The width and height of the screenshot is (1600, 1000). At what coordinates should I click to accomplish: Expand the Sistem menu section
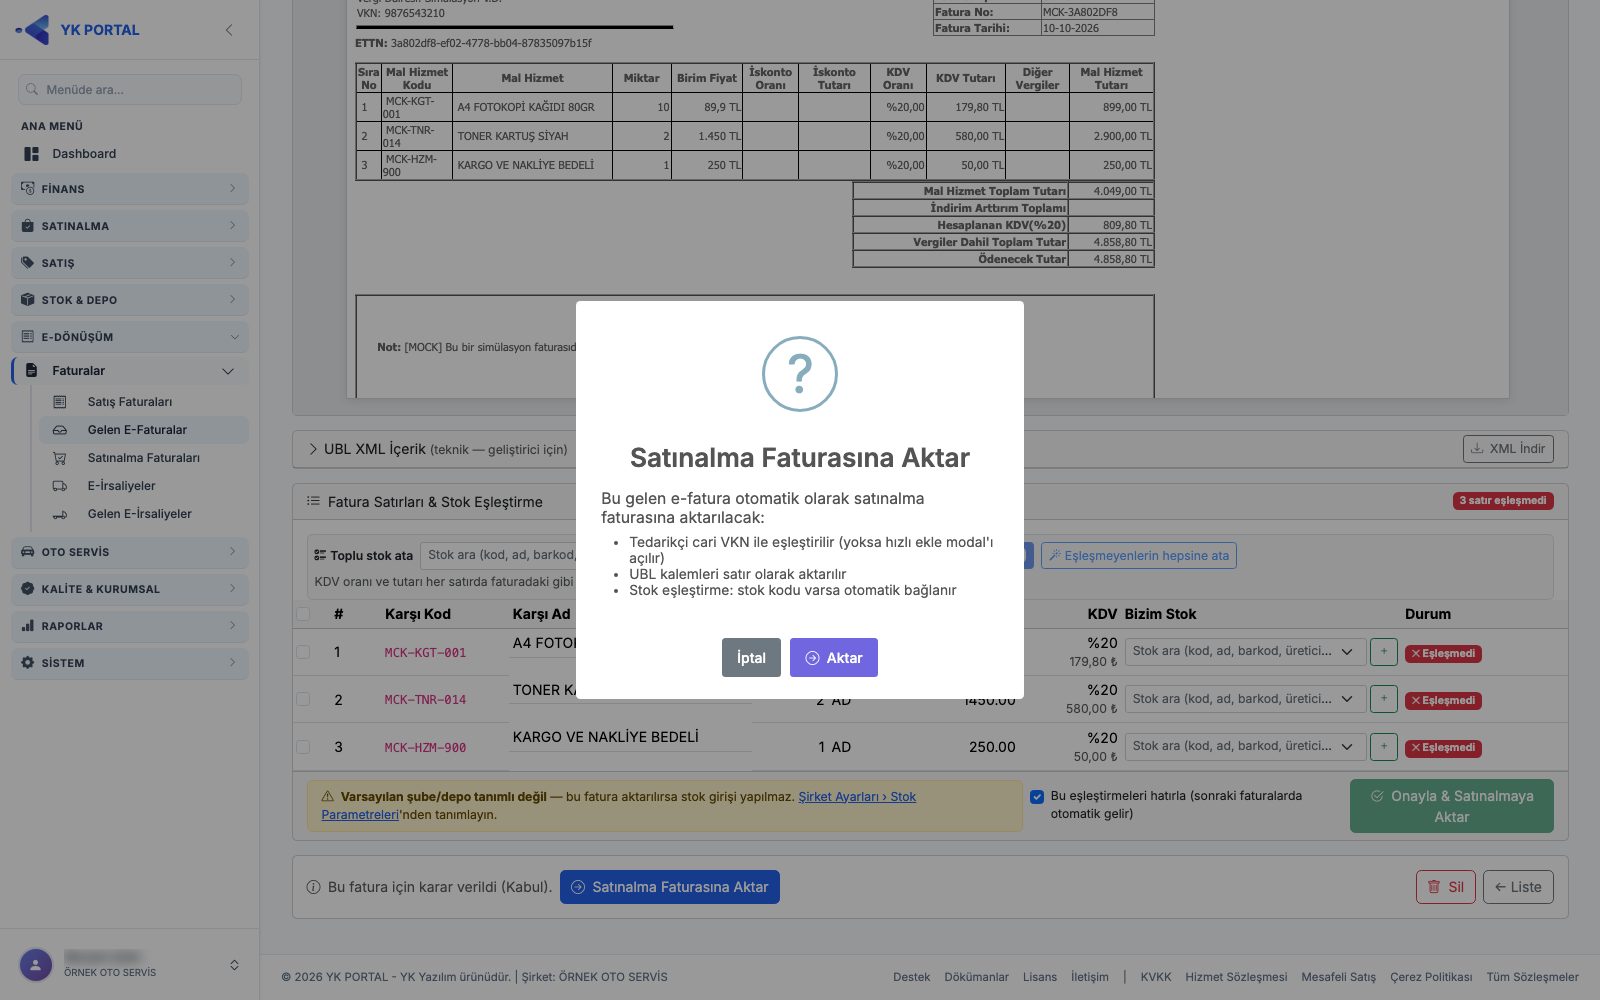tap(130, 663)
